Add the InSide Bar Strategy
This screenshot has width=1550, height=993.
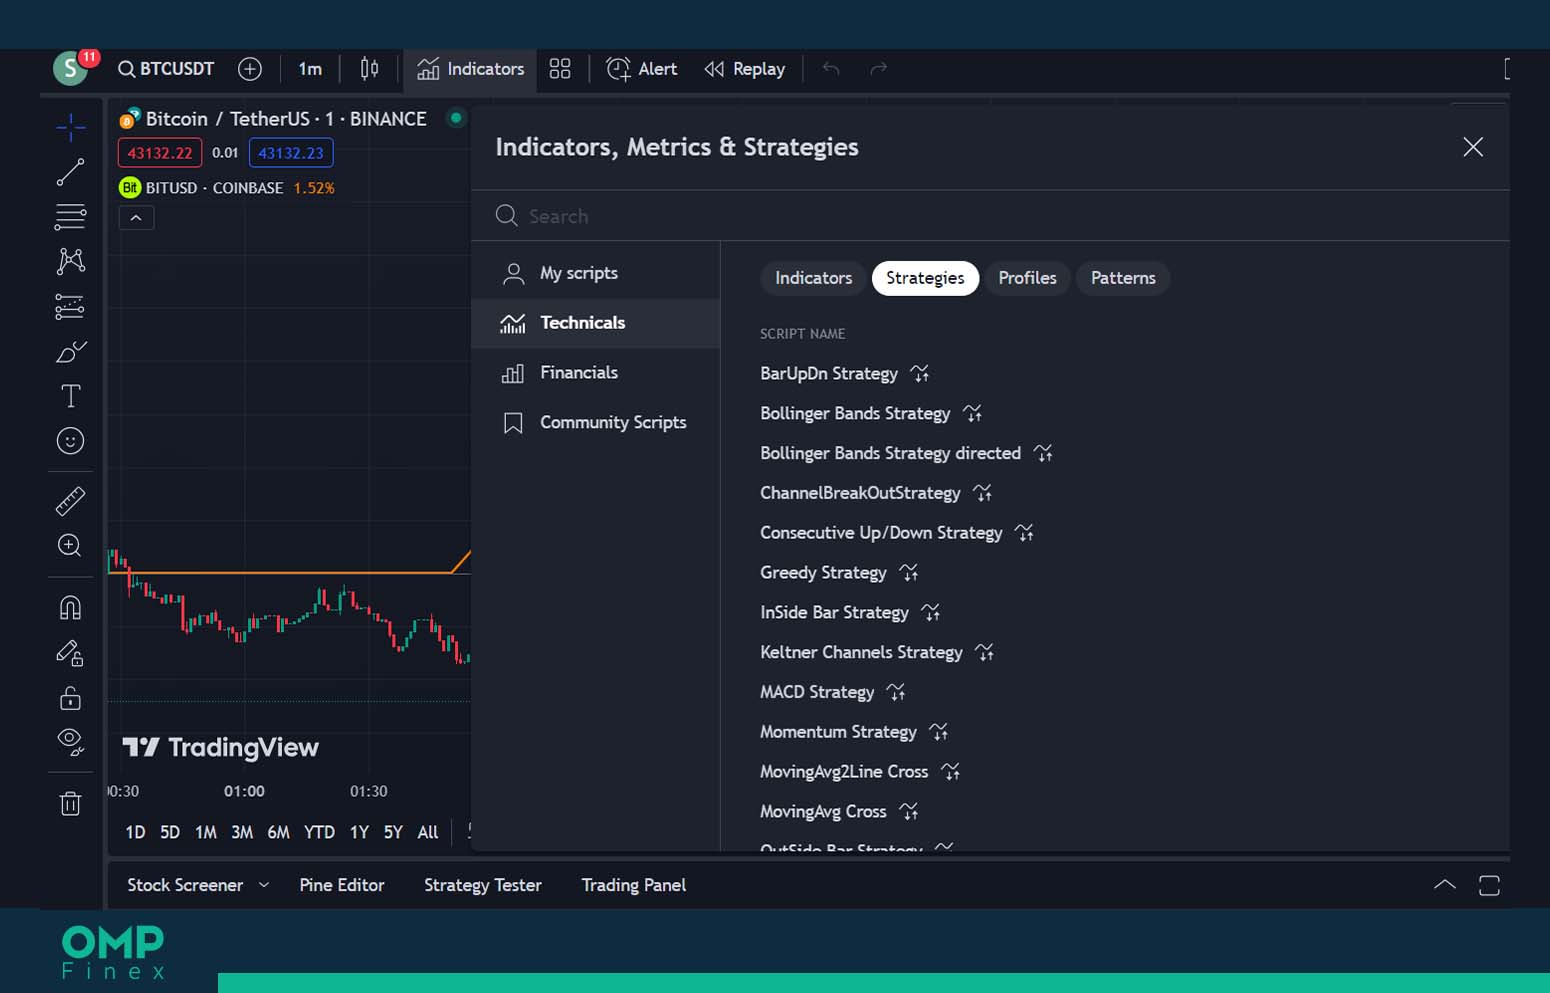coord(834,612)
